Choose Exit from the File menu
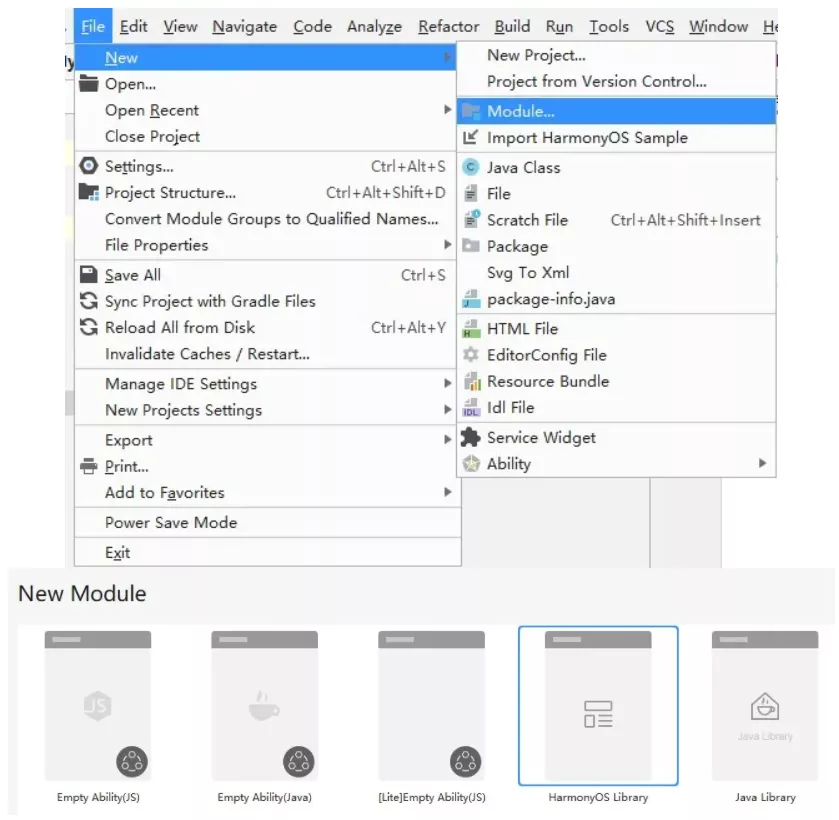The image size is (839, 820). click(268, 552)
